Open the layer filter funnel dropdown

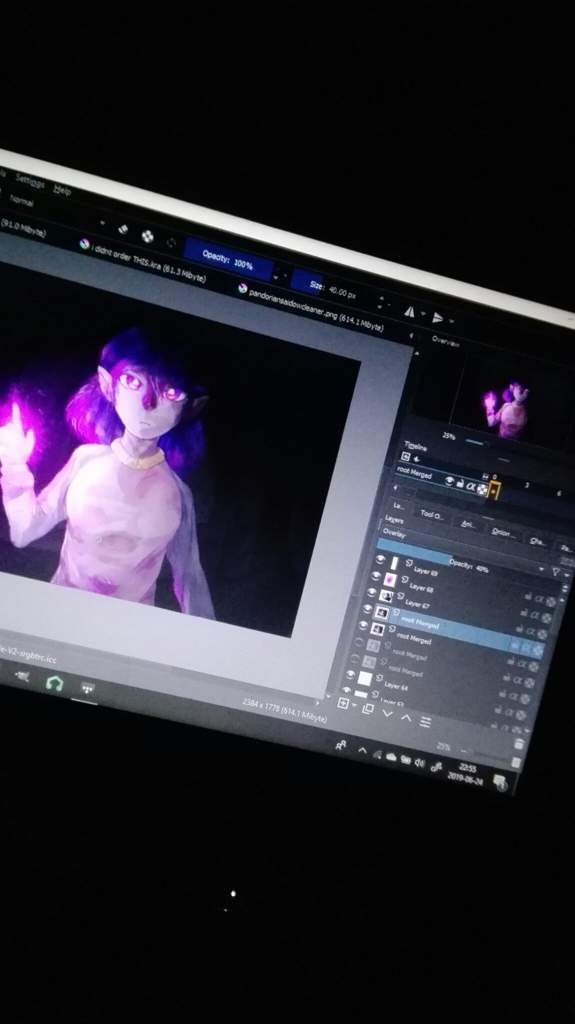tap(557, 571)
